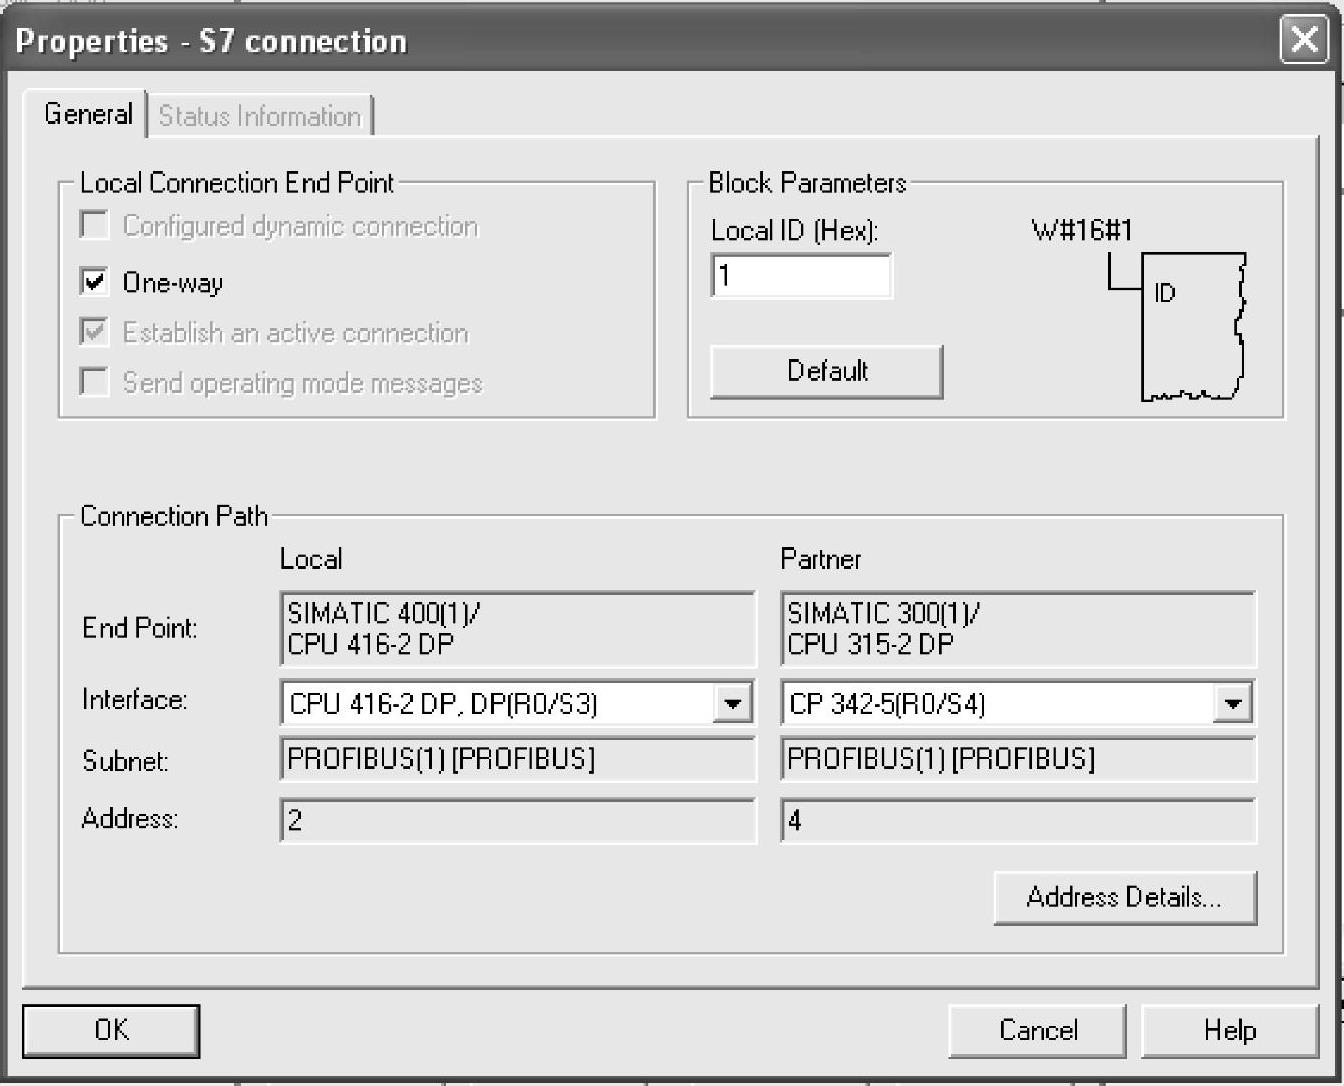Click the Local End Point field
Image resolution: width=1344 pixels, height=1086 pixels.
click(517, 629)
